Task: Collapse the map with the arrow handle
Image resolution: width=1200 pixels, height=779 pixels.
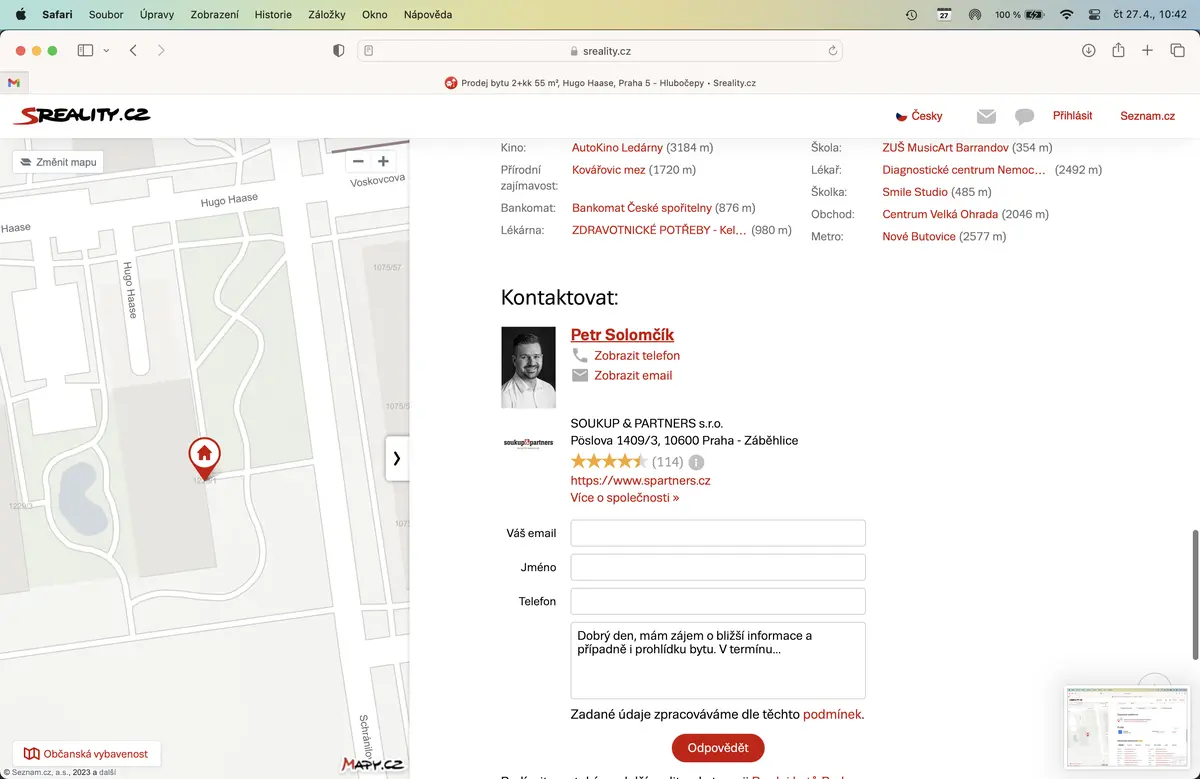Action: click(397, 458)
